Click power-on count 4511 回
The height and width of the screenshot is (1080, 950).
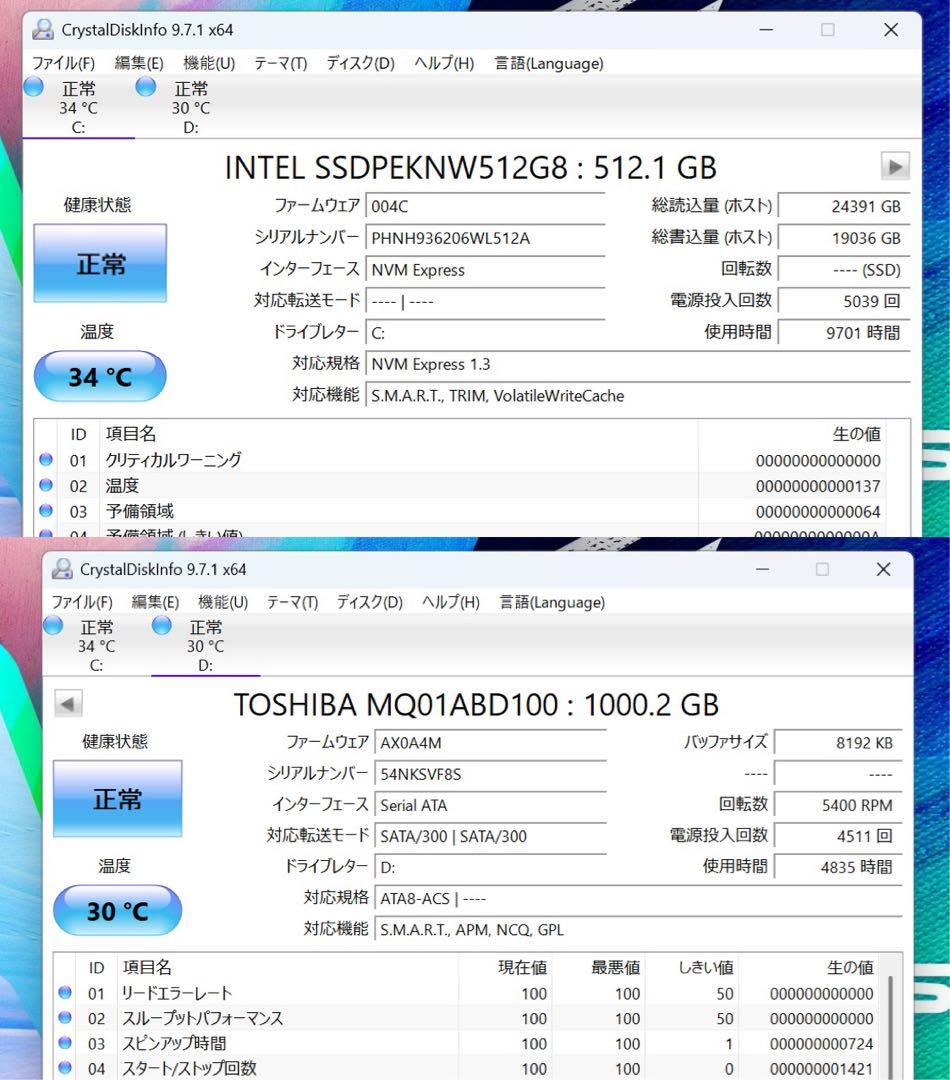838,836
